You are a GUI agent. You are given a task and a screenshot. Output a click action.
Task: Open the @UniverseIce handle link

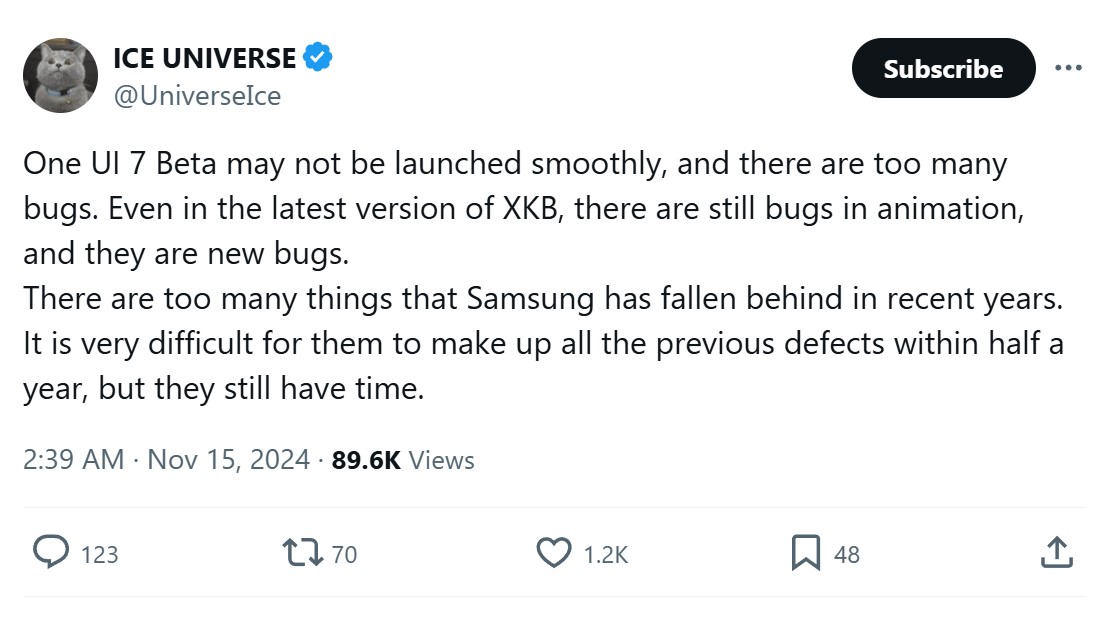pos(197,95)
